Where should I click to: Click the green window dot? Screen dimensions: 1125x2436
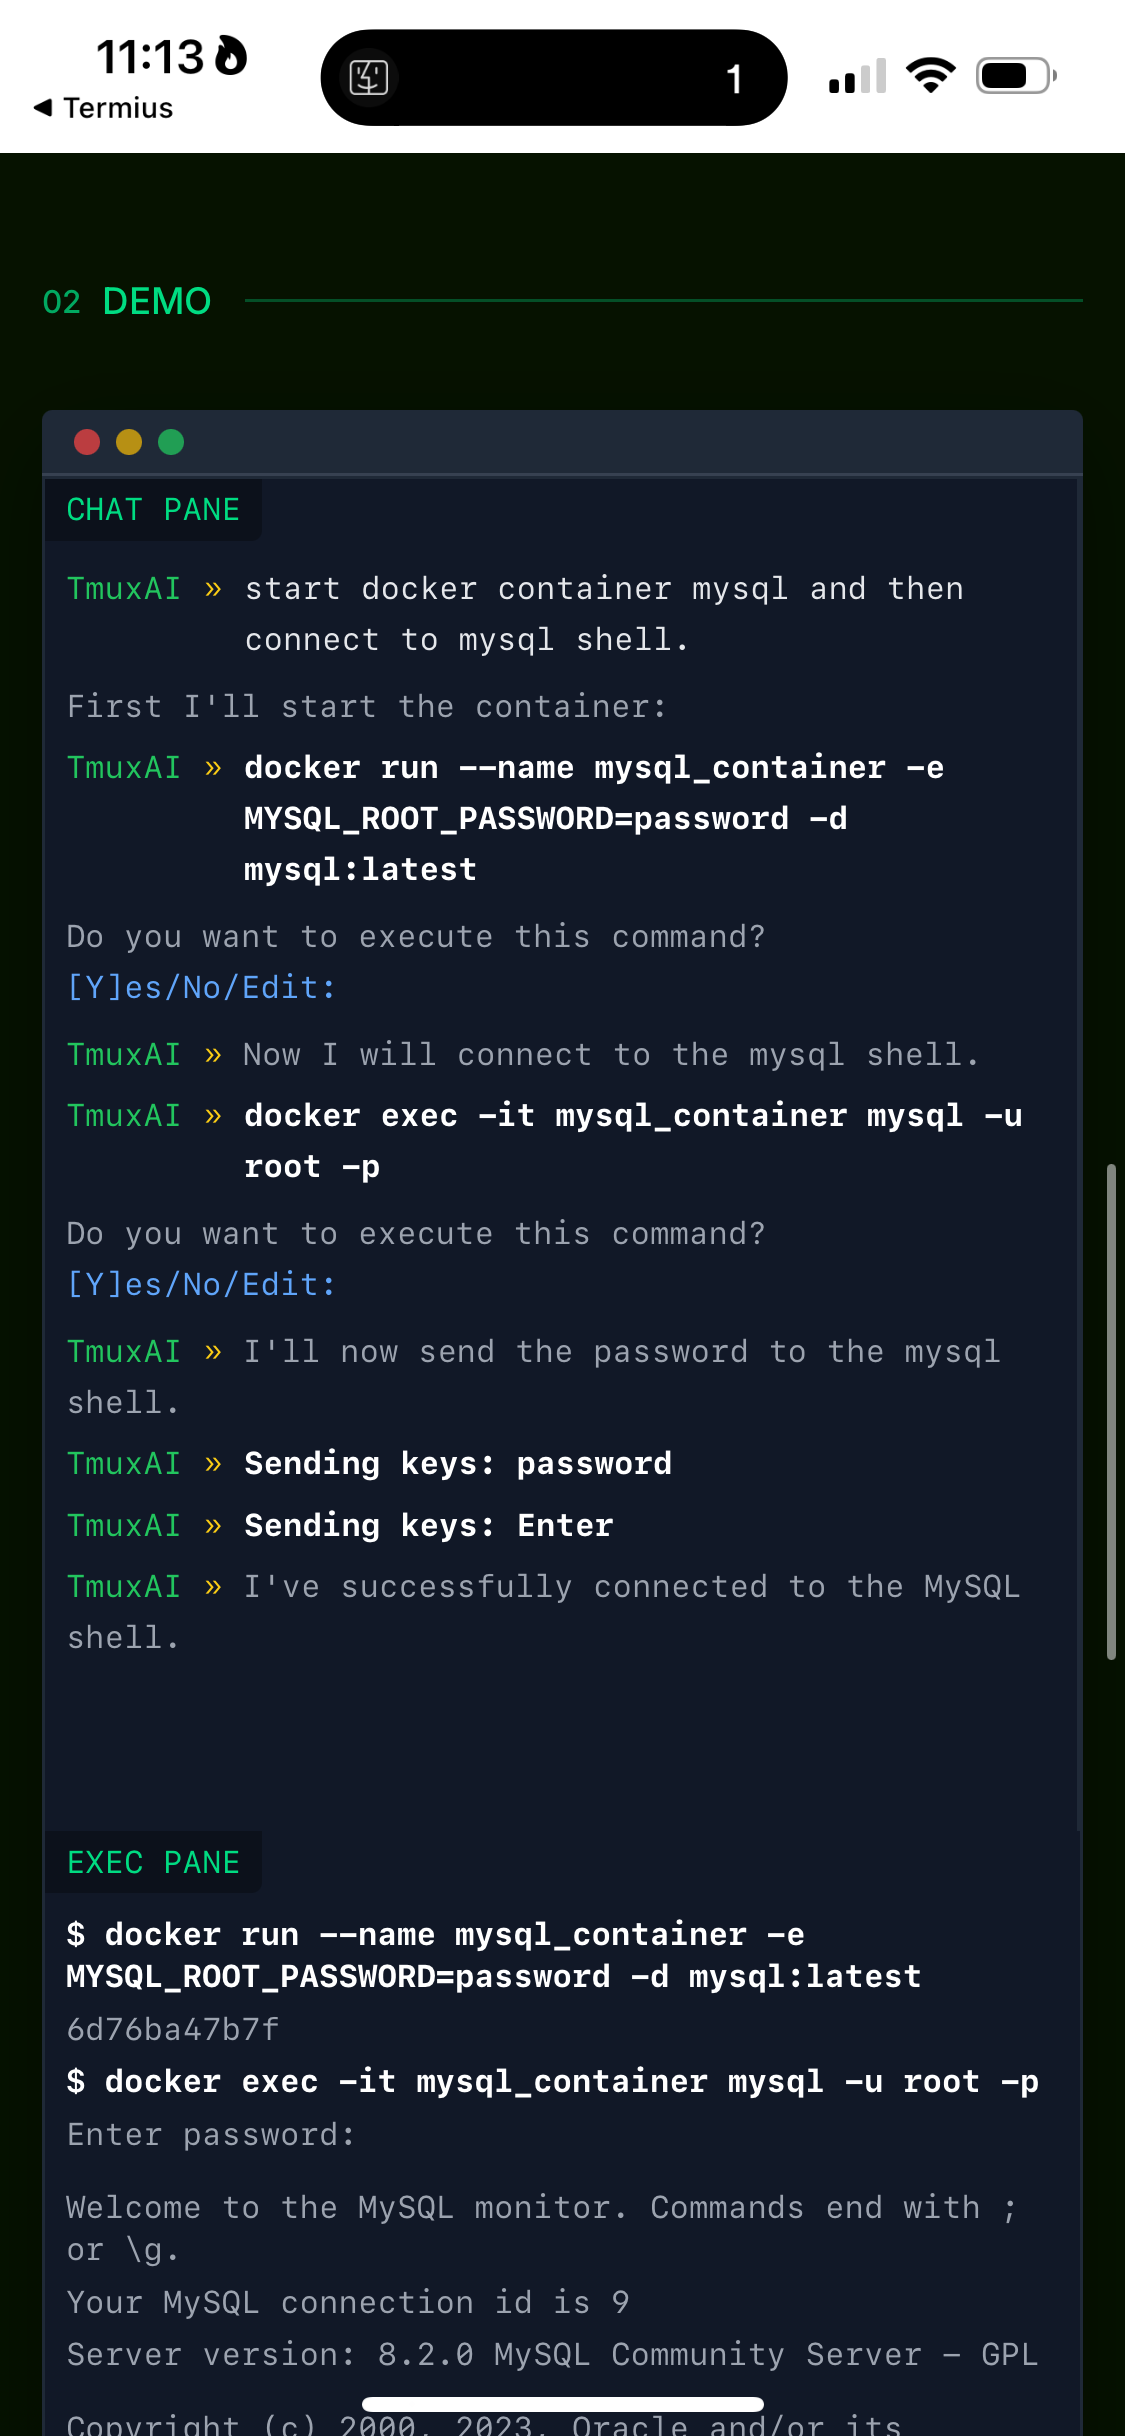click(171, 442)
